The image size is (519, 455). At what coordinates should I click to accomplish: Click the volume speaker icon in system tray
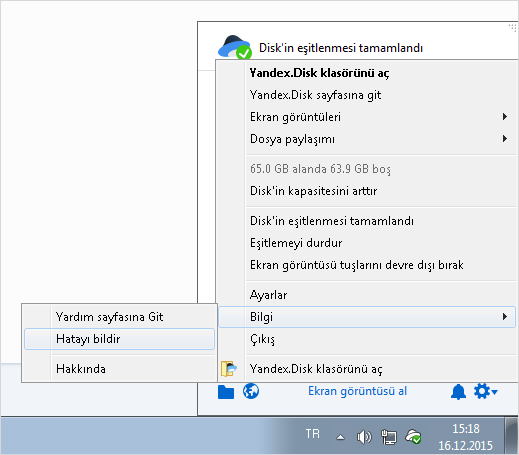click(x=364, y=437)
